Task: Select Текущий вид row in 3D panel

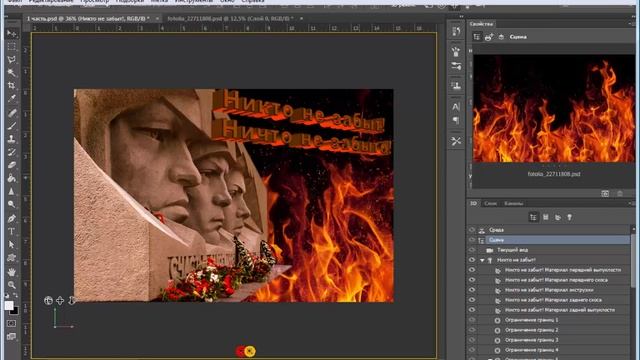Action: pyautogui.click(x=549, y=250)
